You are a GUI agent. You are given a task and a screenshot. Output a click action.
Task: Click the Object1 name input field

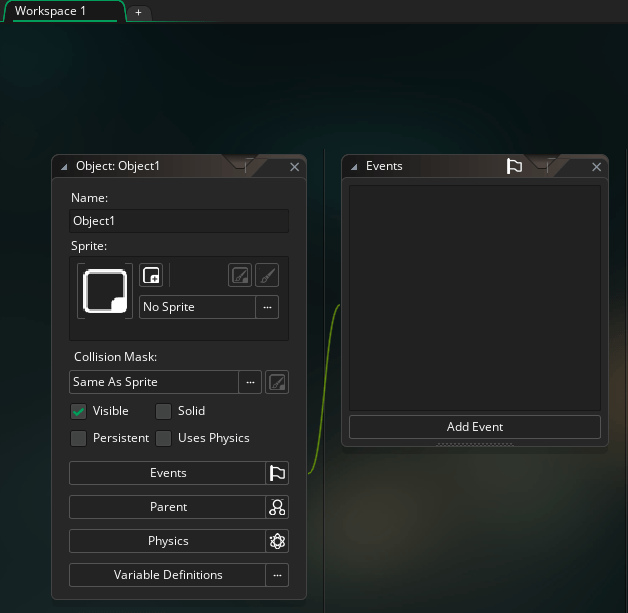(178, 221)
